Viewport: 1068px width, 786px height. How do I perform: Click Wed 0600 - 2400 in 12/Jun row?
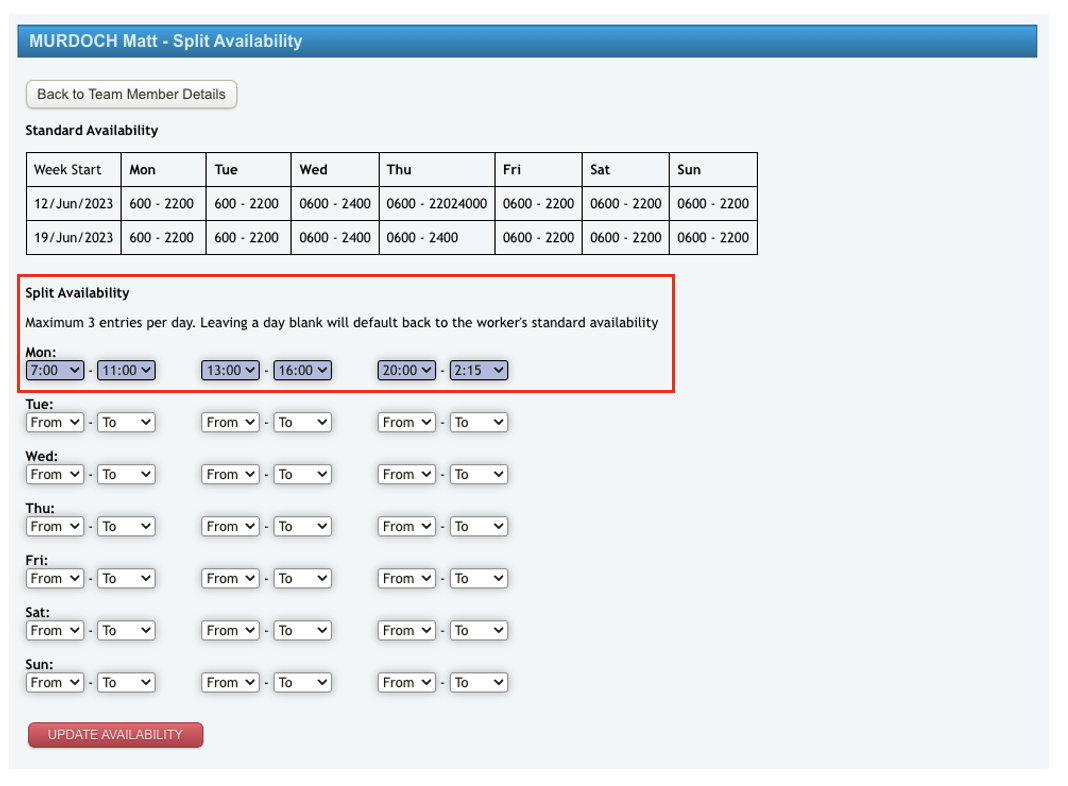(335, 204)
